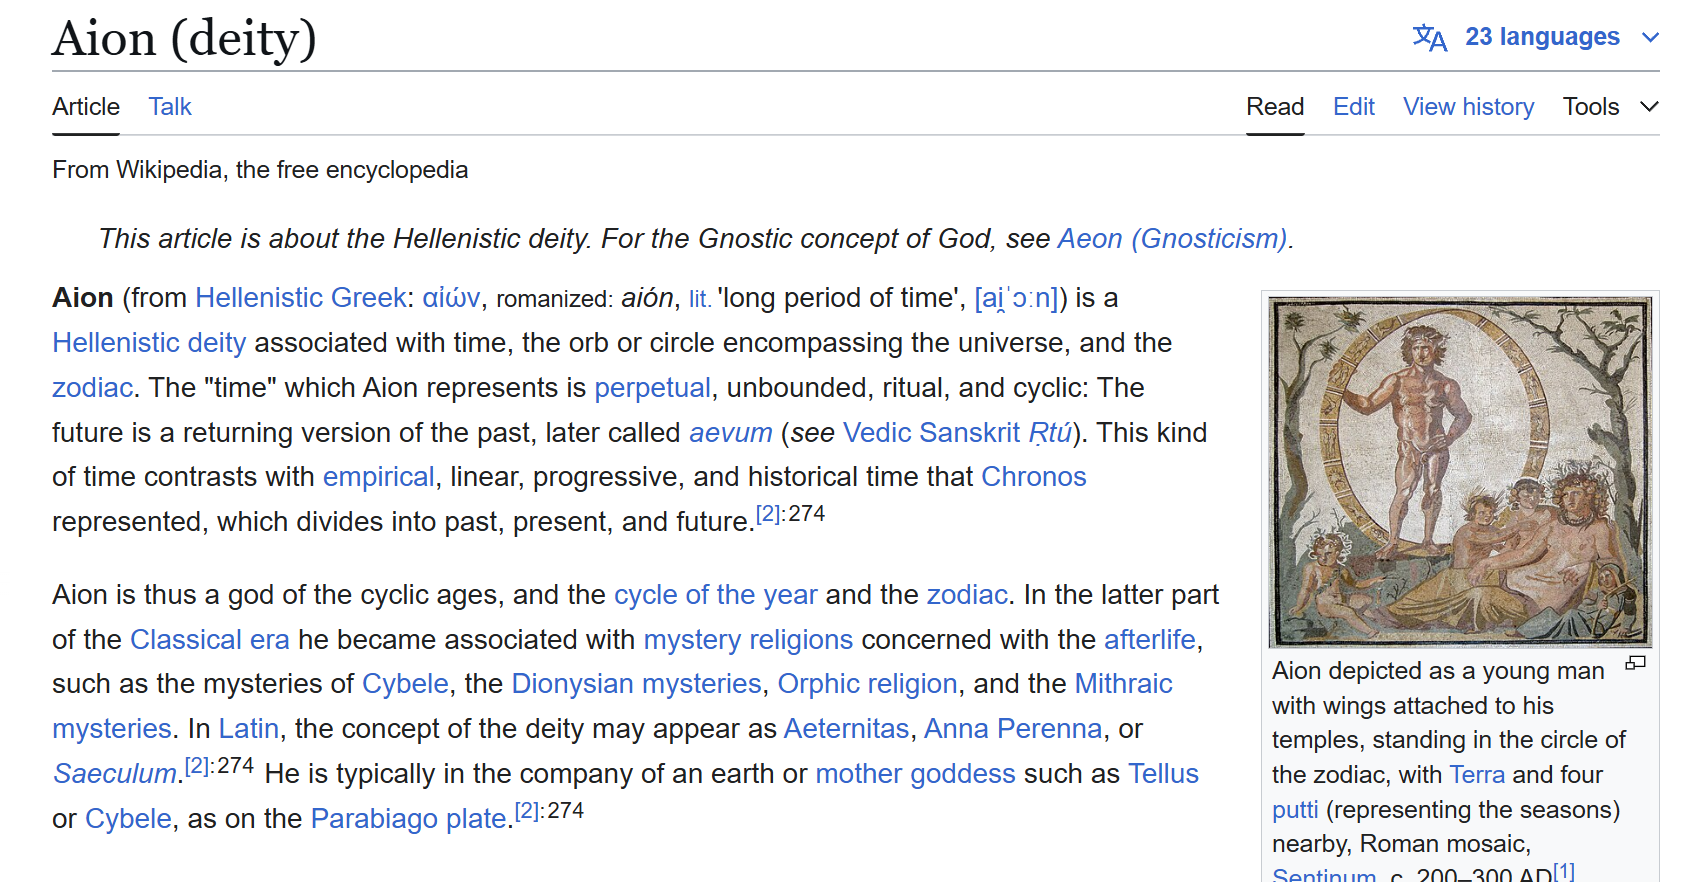Open the View history tab
The image size is (1695, 882).
coord(1468,107)
